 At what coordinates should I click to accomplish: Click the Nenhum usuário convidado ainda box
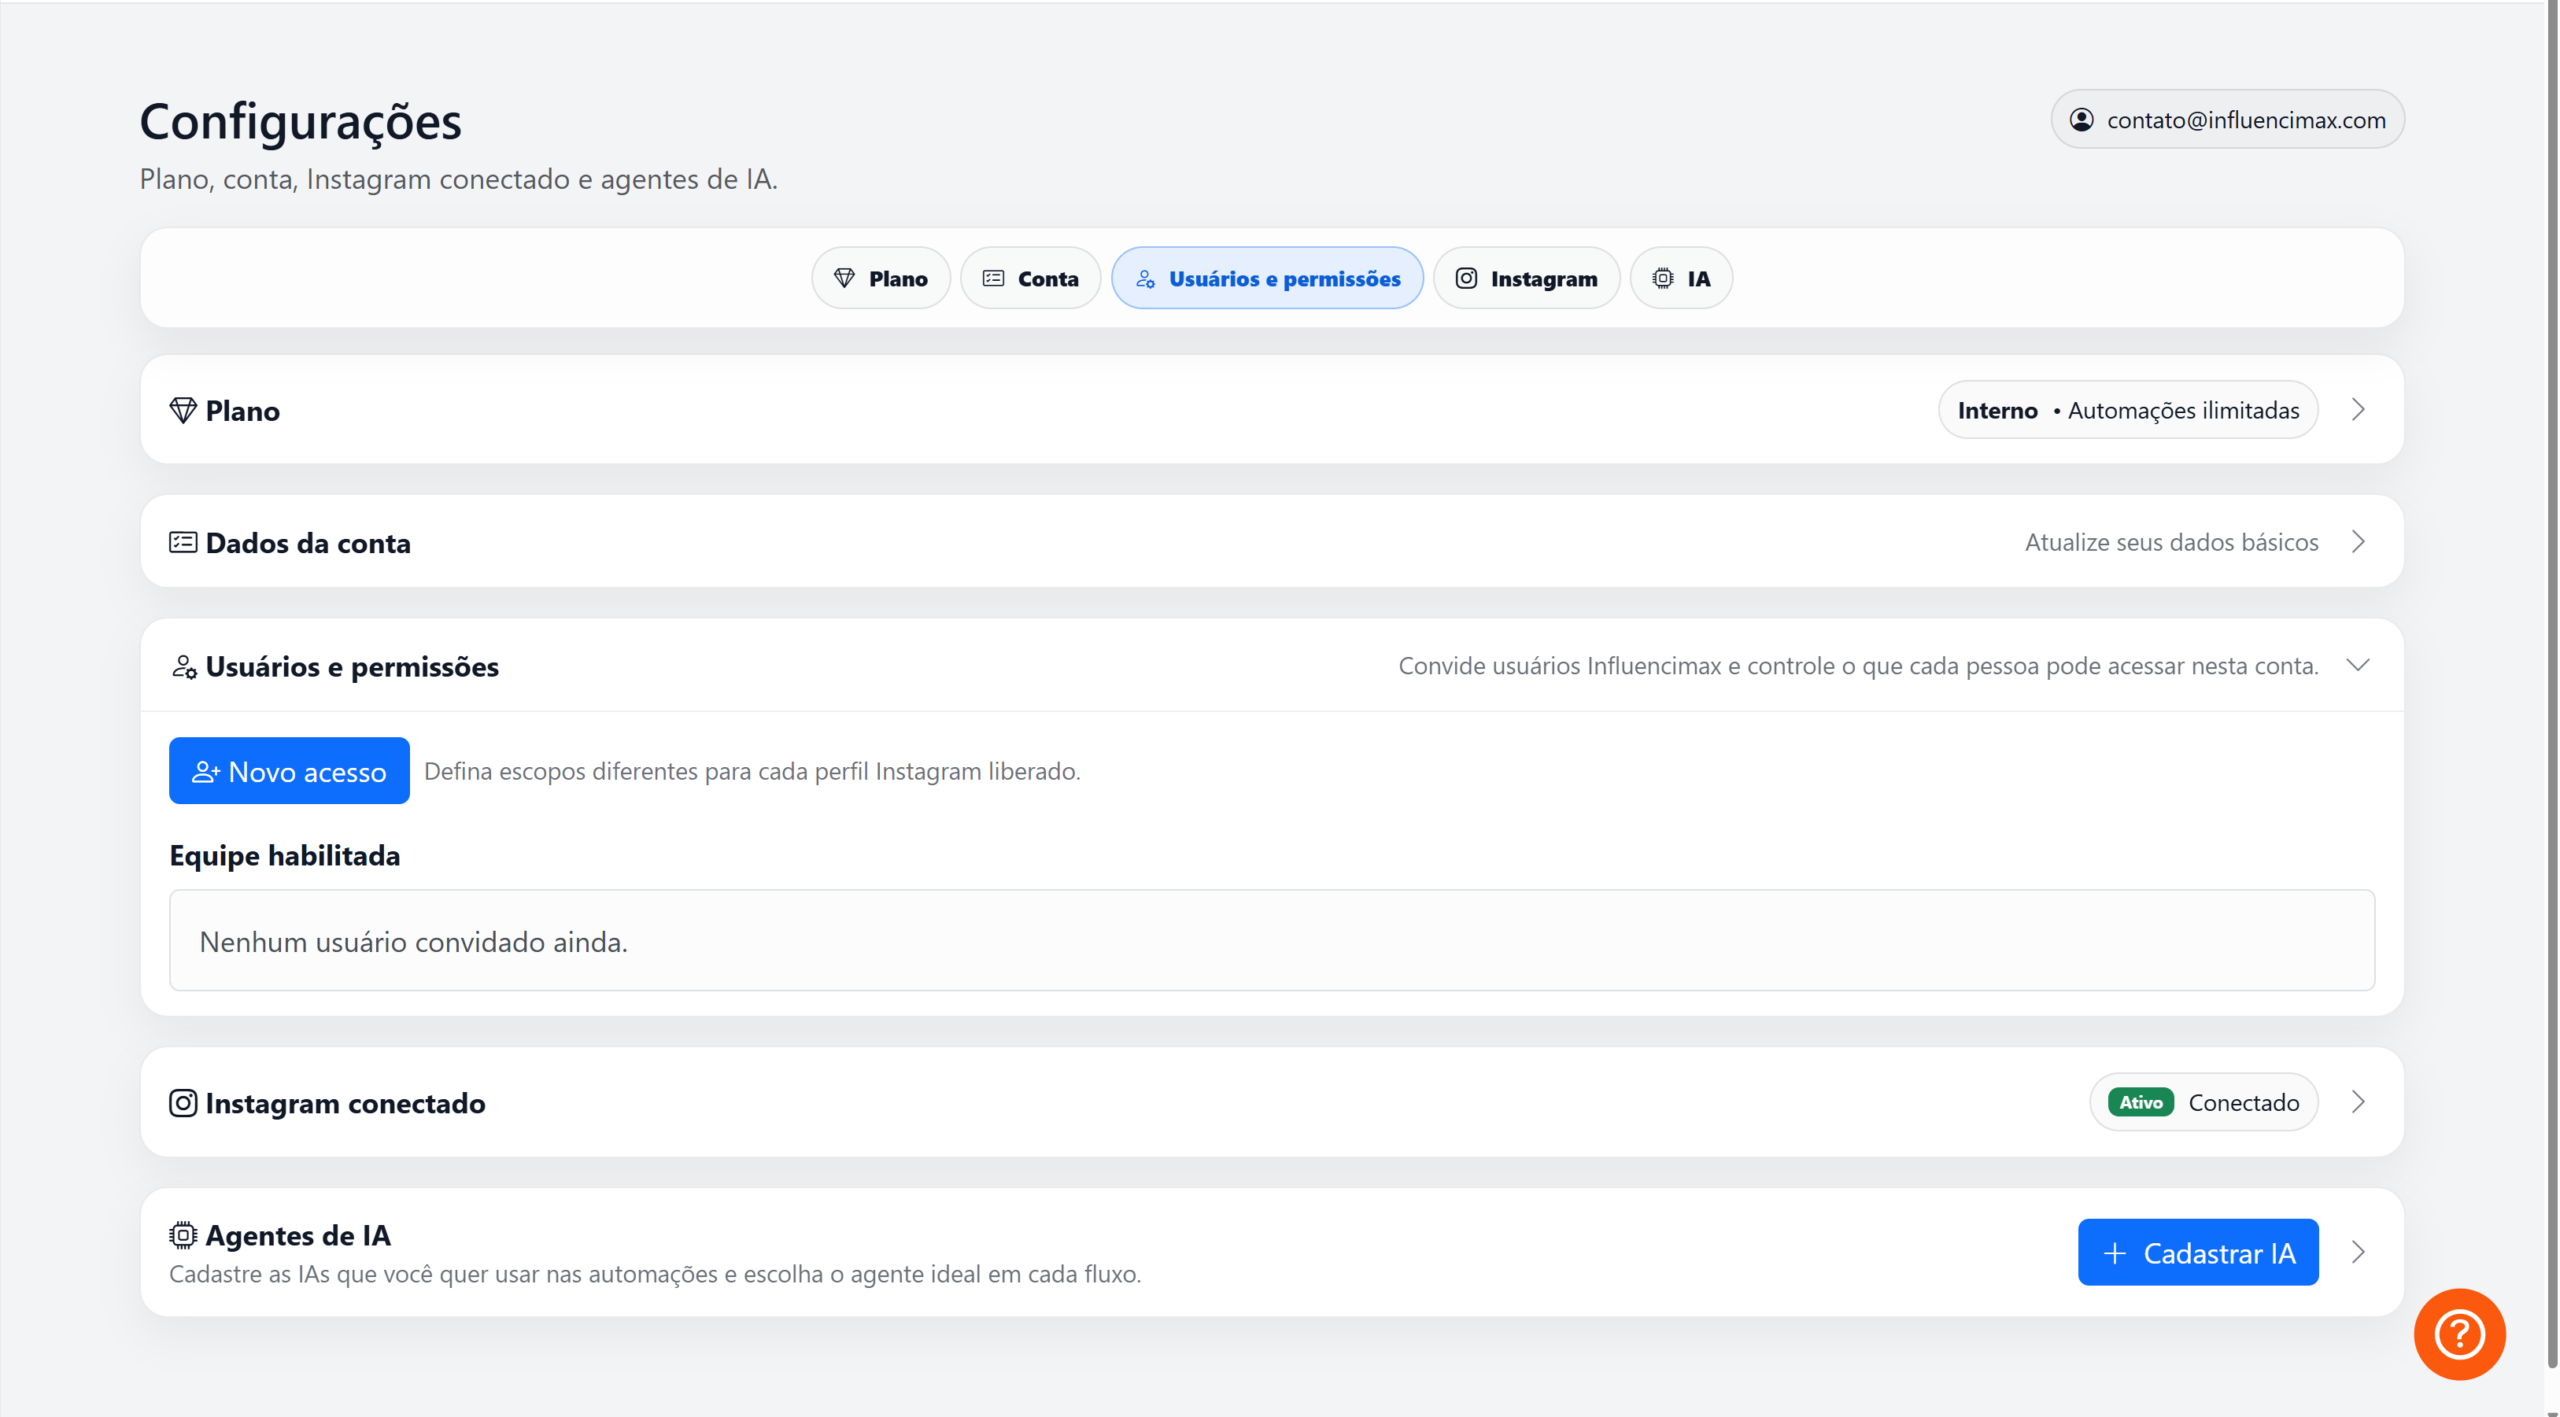click(x=1272, y=941)
